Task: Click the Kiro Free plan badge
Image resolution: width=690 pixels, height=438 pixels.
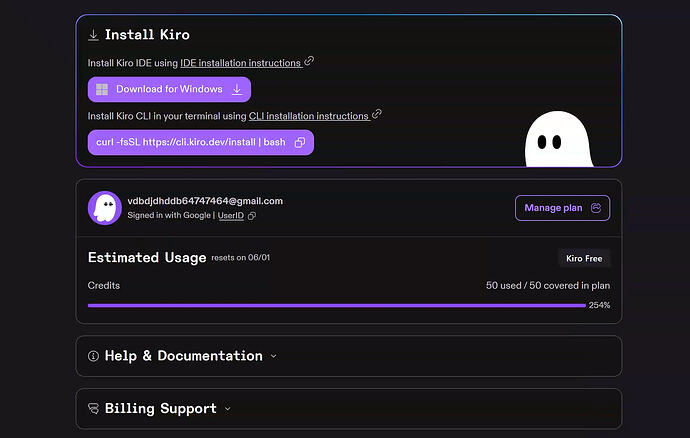Action: click(x=584, y=258)
